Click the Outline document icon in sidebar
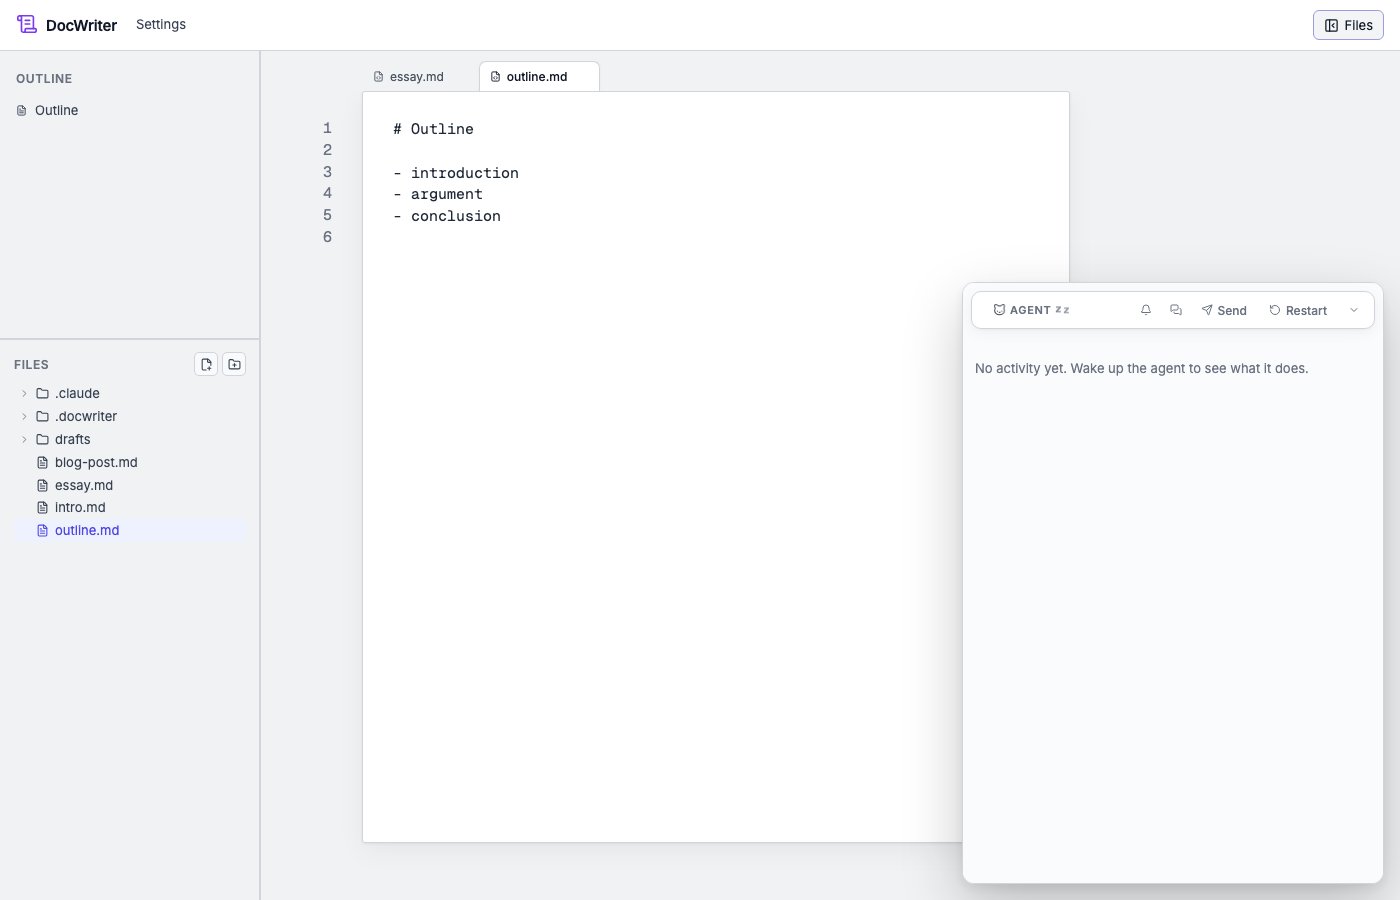The height and width of the screenshot is (900, 1400). [x=22, y=110]
